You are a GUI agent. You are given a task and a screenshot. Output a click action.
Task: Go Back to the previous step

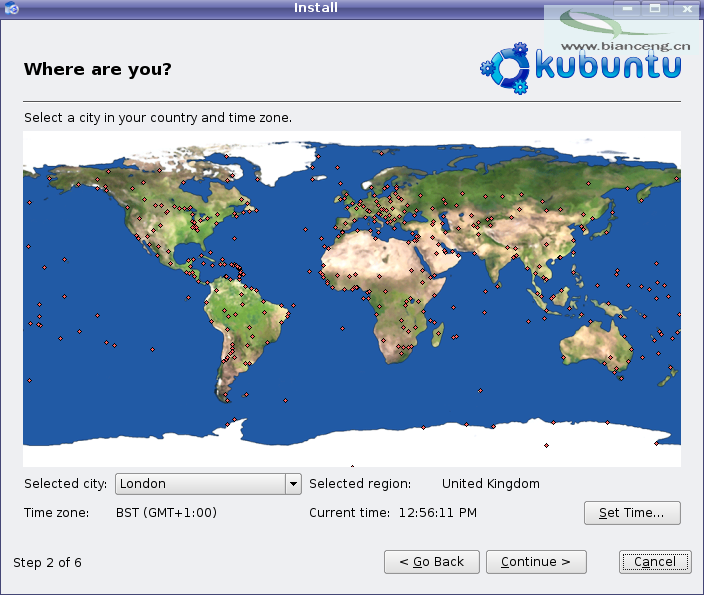[431, 562]
